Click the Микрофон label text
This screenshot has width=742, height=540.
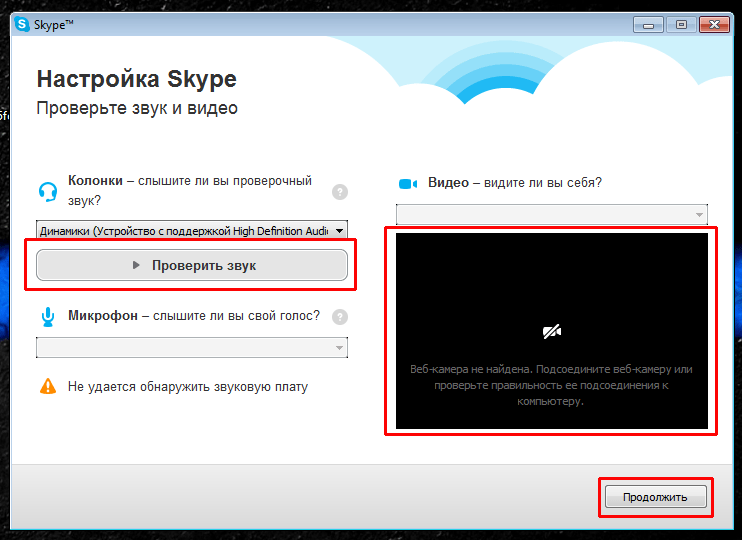coord(103,316)
